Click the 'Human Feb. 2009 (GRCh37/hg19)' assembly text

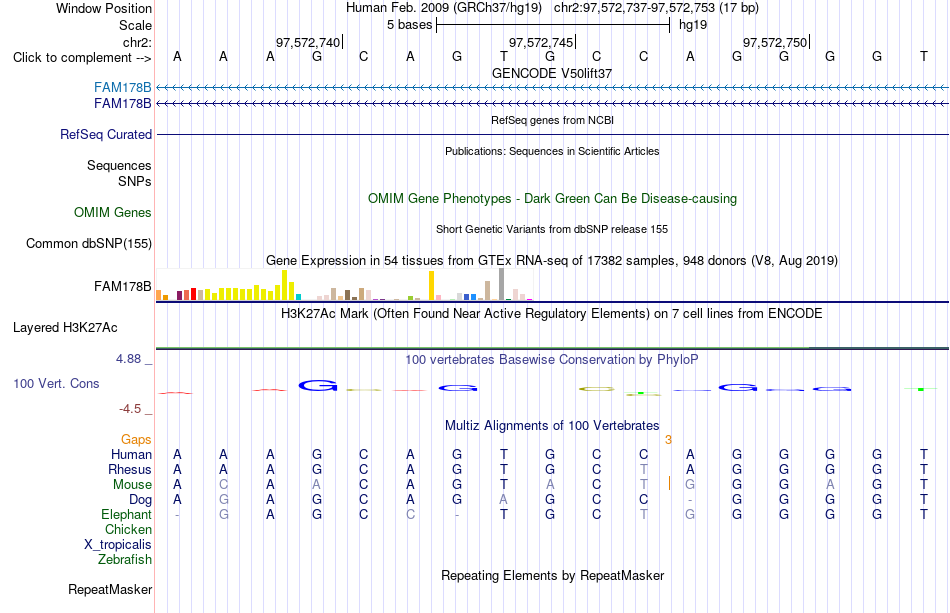coord(443,8)
